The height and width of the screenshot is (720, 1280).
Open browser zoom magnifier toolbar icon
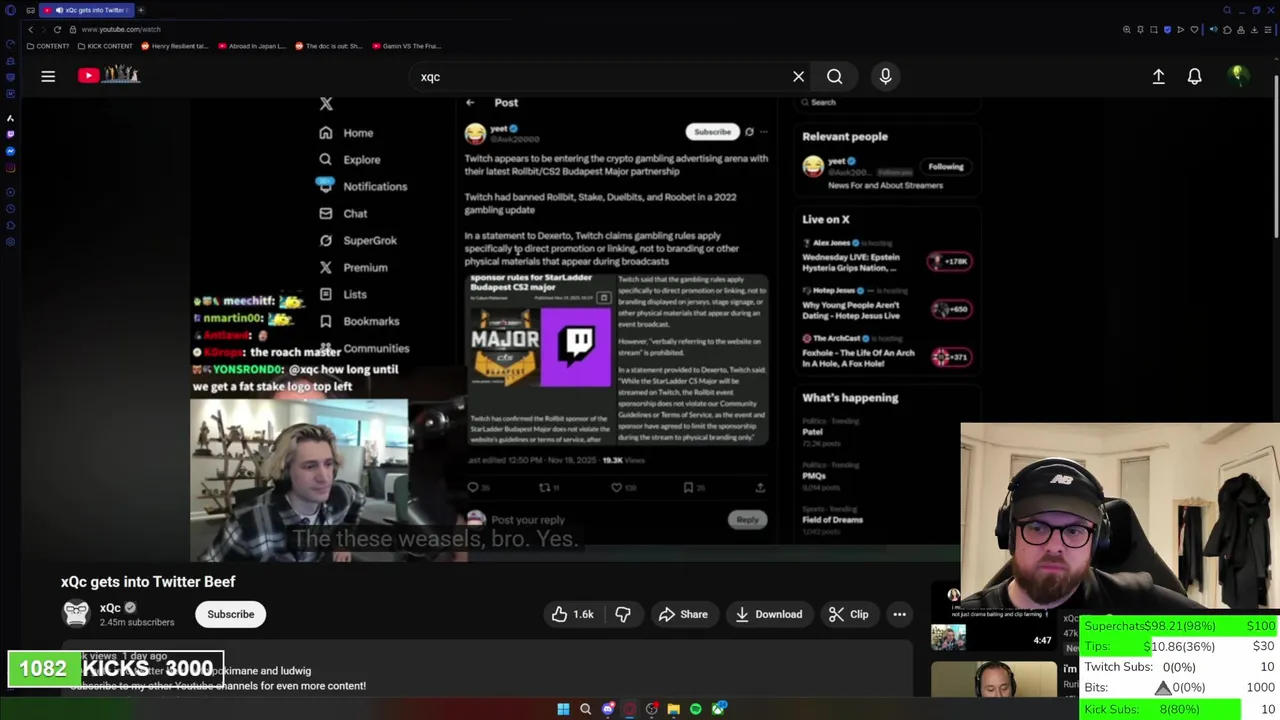[1126, 30]
